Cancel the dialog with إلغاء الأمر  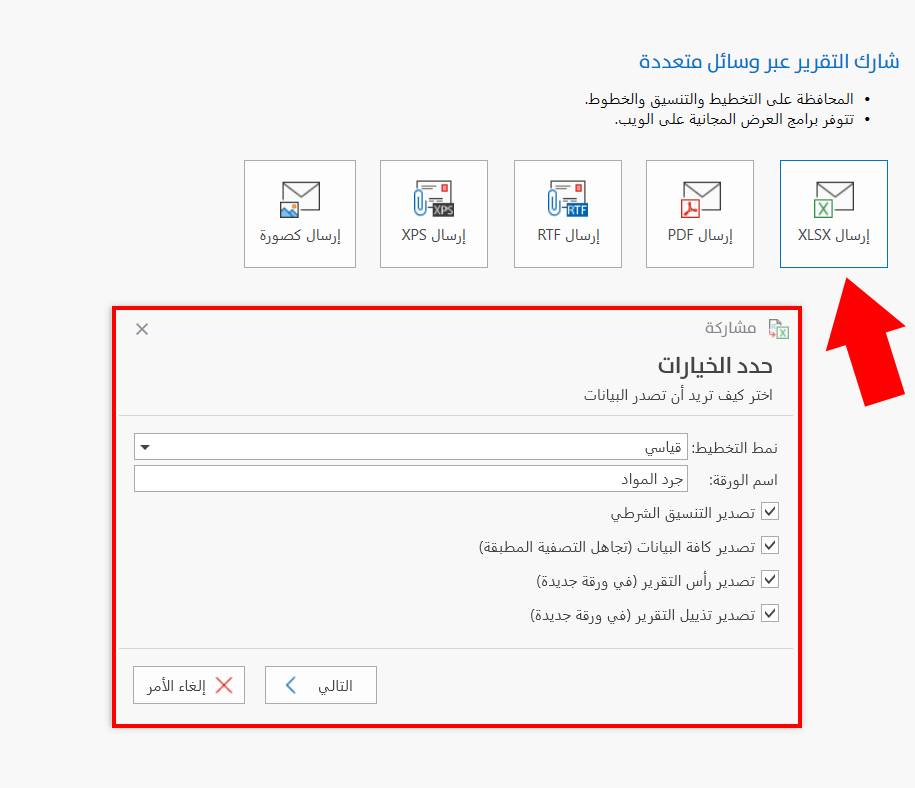click(188, 684)
